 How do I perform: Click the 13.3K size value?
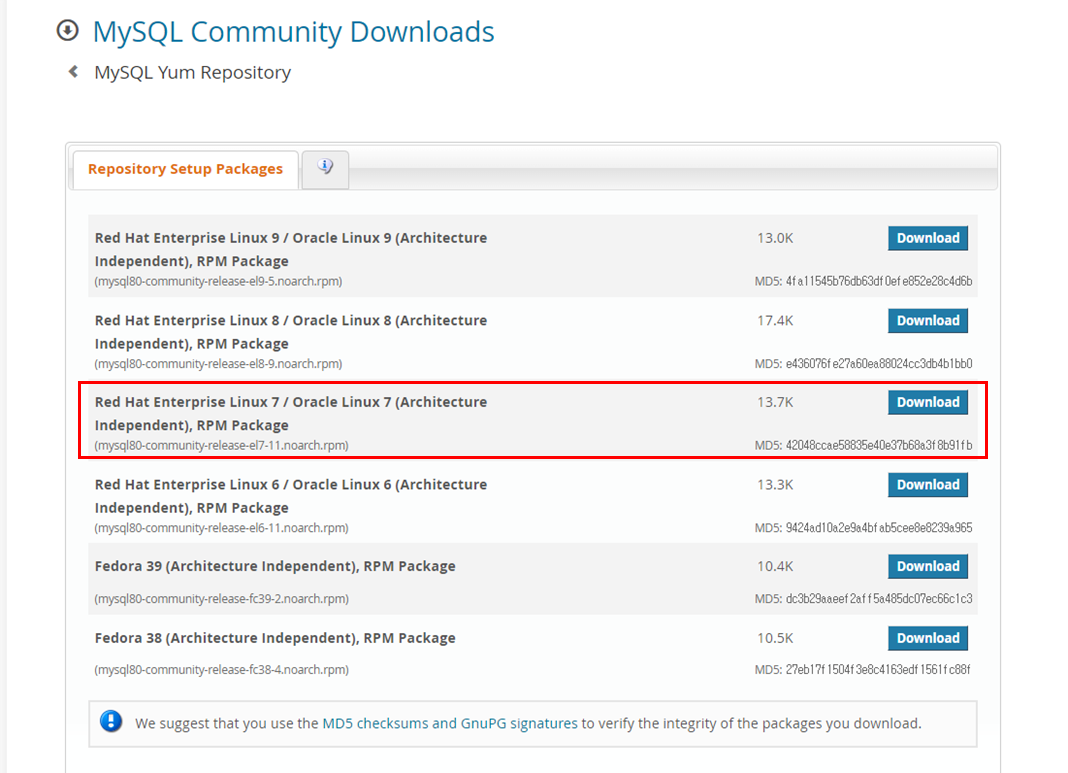click(775, 485)
